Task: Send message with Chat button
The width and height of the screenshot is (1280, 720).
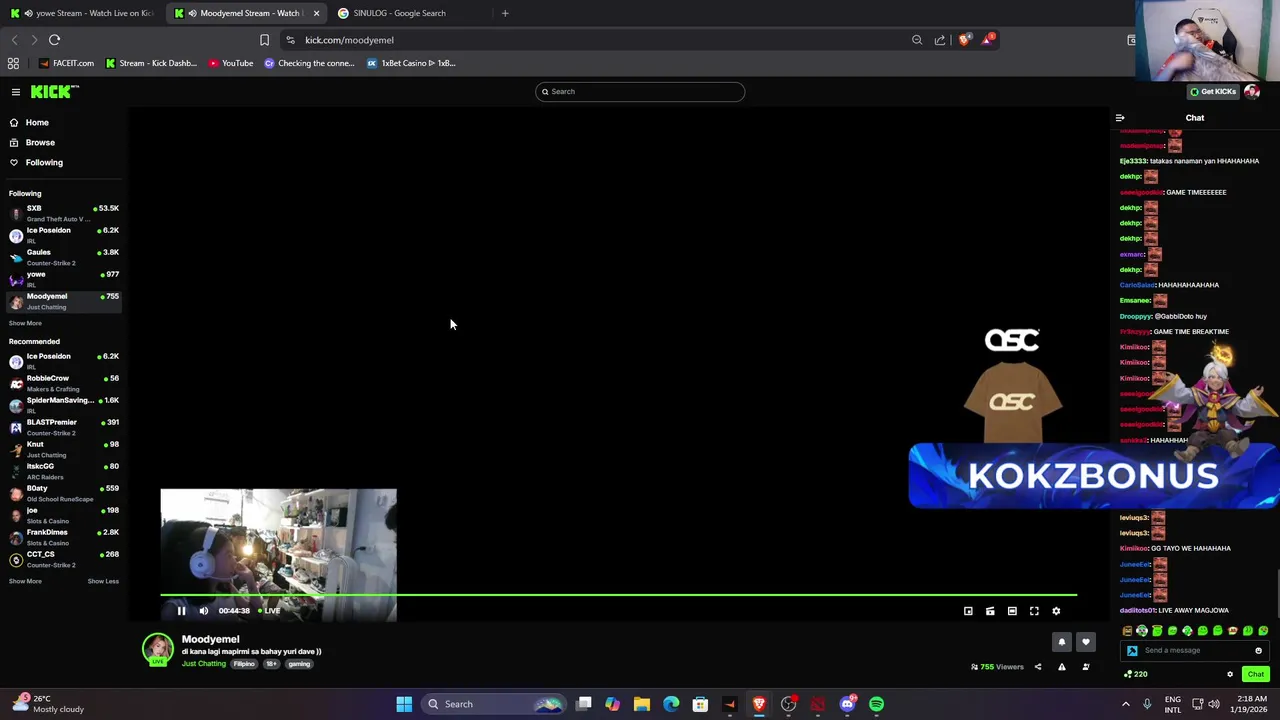Action: click(x=1256, y=674)
